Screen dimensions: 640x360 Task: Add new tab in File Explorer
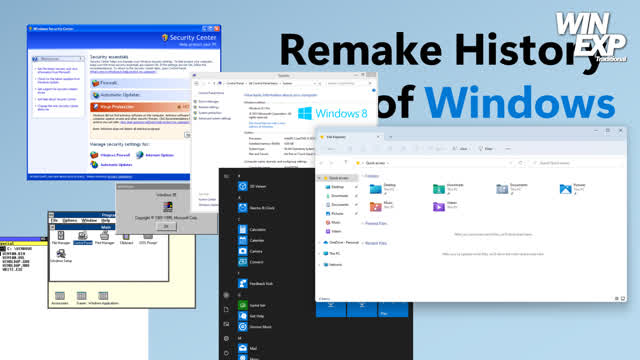391,137
